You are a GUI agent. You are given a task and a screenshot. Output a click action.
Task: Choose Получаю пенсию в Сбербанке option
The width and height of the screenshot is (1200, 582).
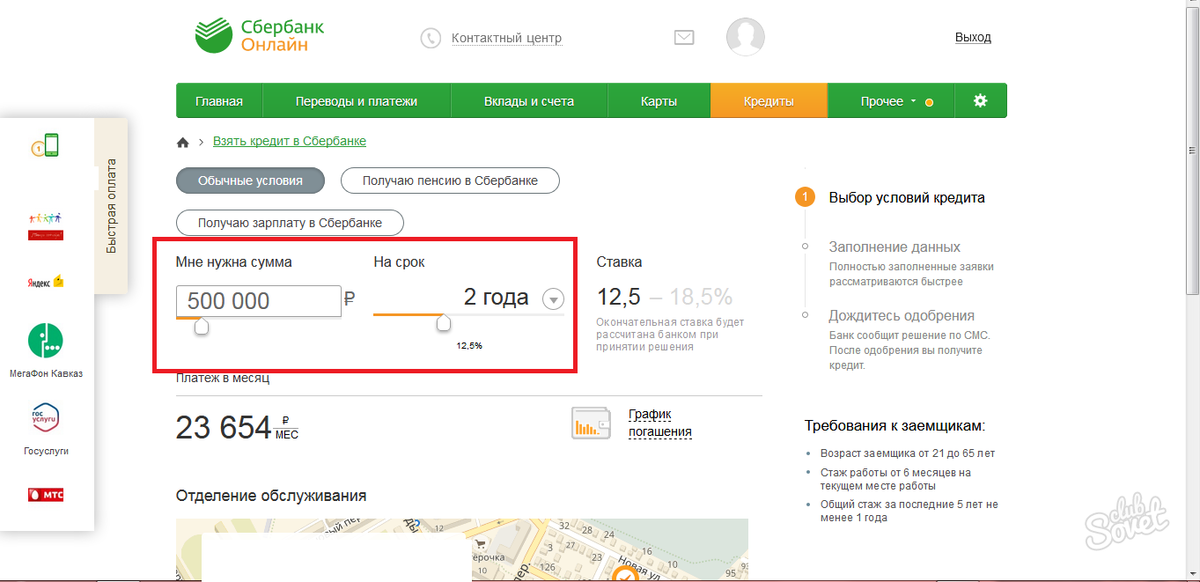pos(450,181)
